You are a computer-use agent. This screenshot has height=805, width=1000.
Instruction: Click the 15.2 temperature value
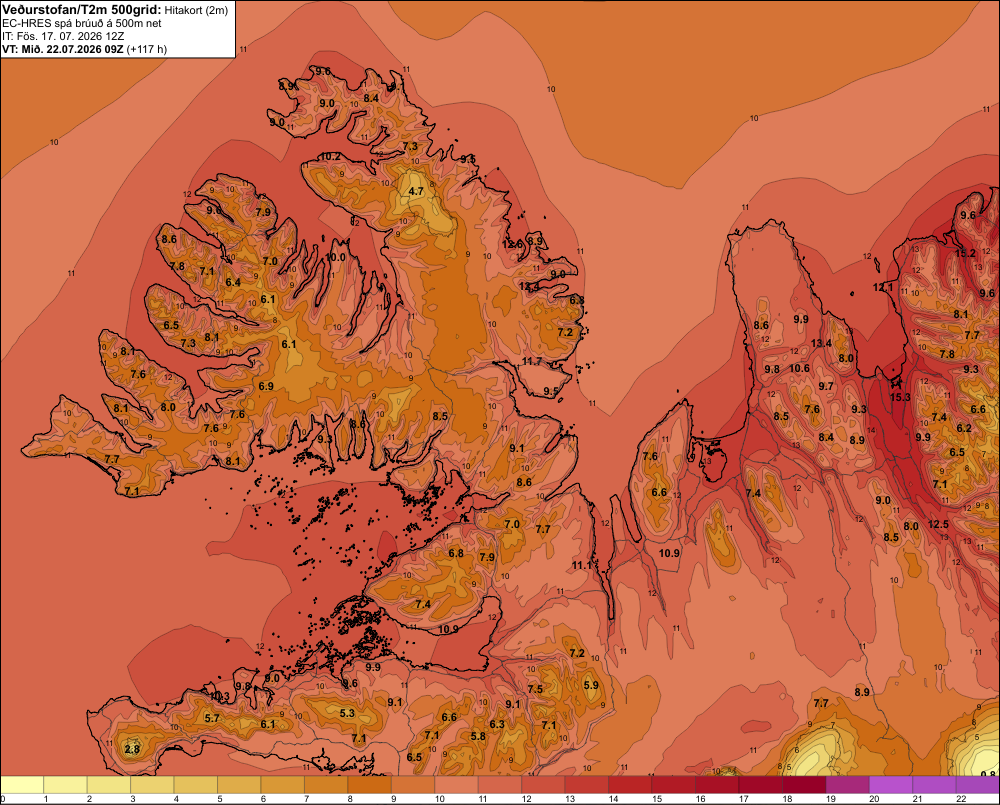click(966, 253)
